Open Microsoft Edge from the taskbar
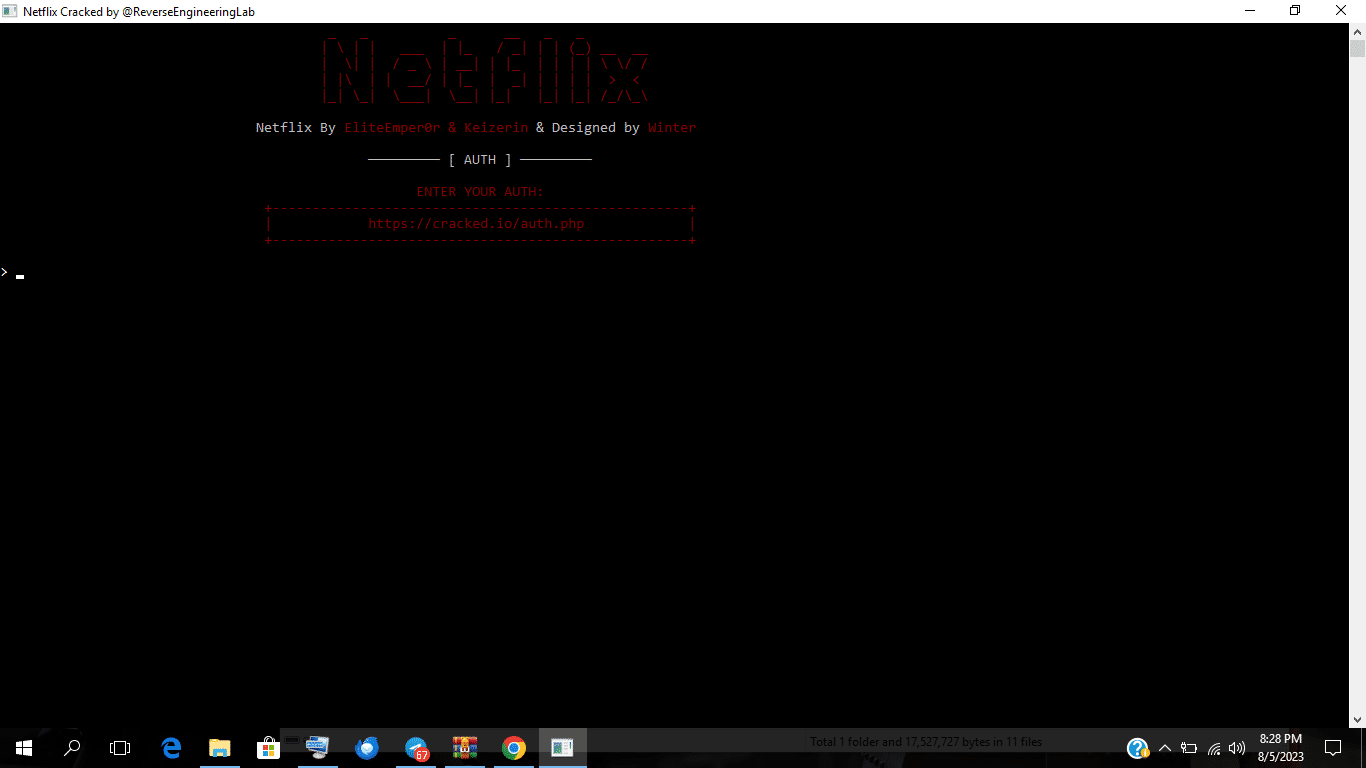The width and height of the screenshot is (1366, 768). coord(170,747)
